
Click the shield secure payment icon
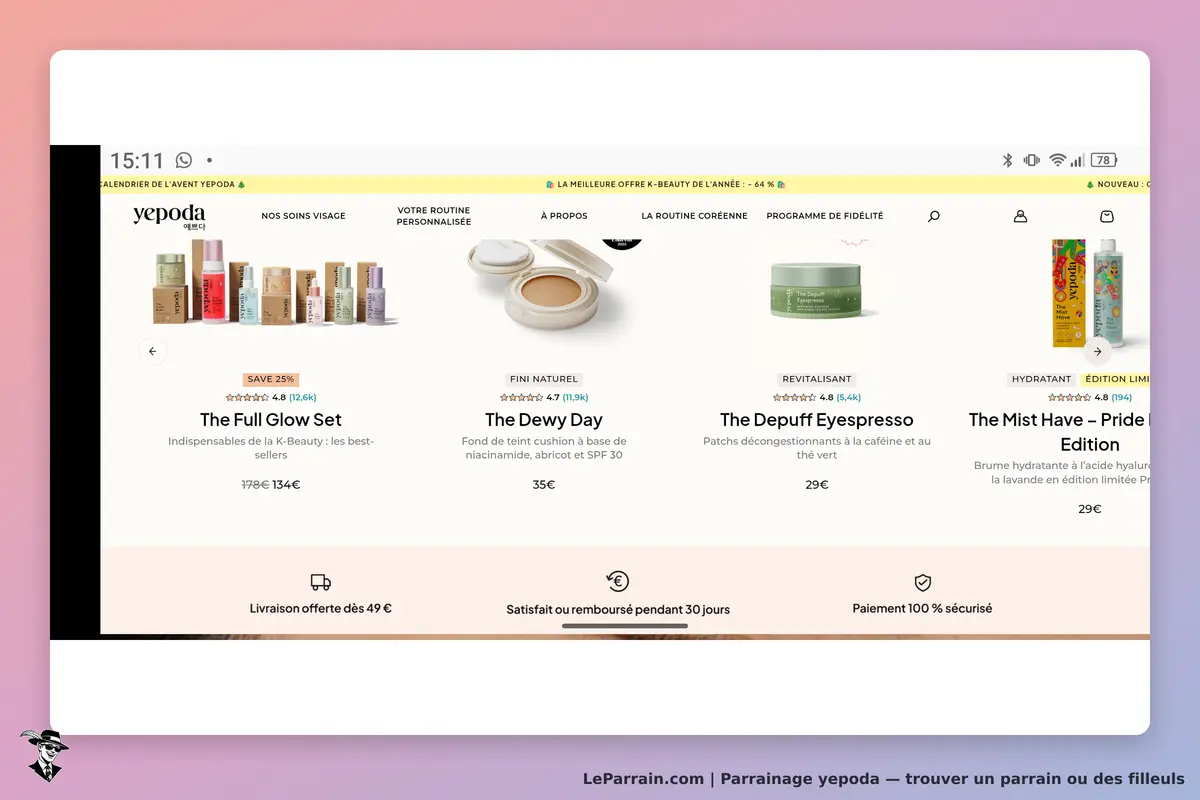coord(923,582)
